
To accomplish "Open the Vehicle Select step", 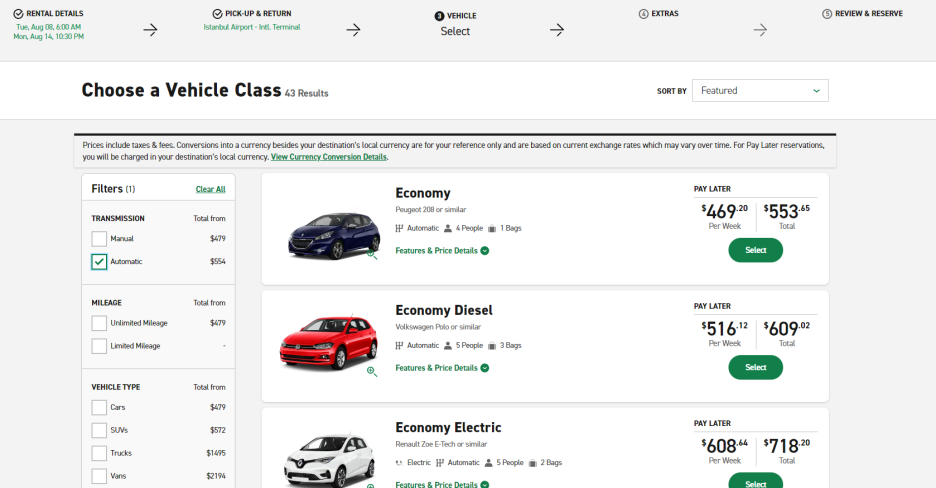I will tap(455, 24).
